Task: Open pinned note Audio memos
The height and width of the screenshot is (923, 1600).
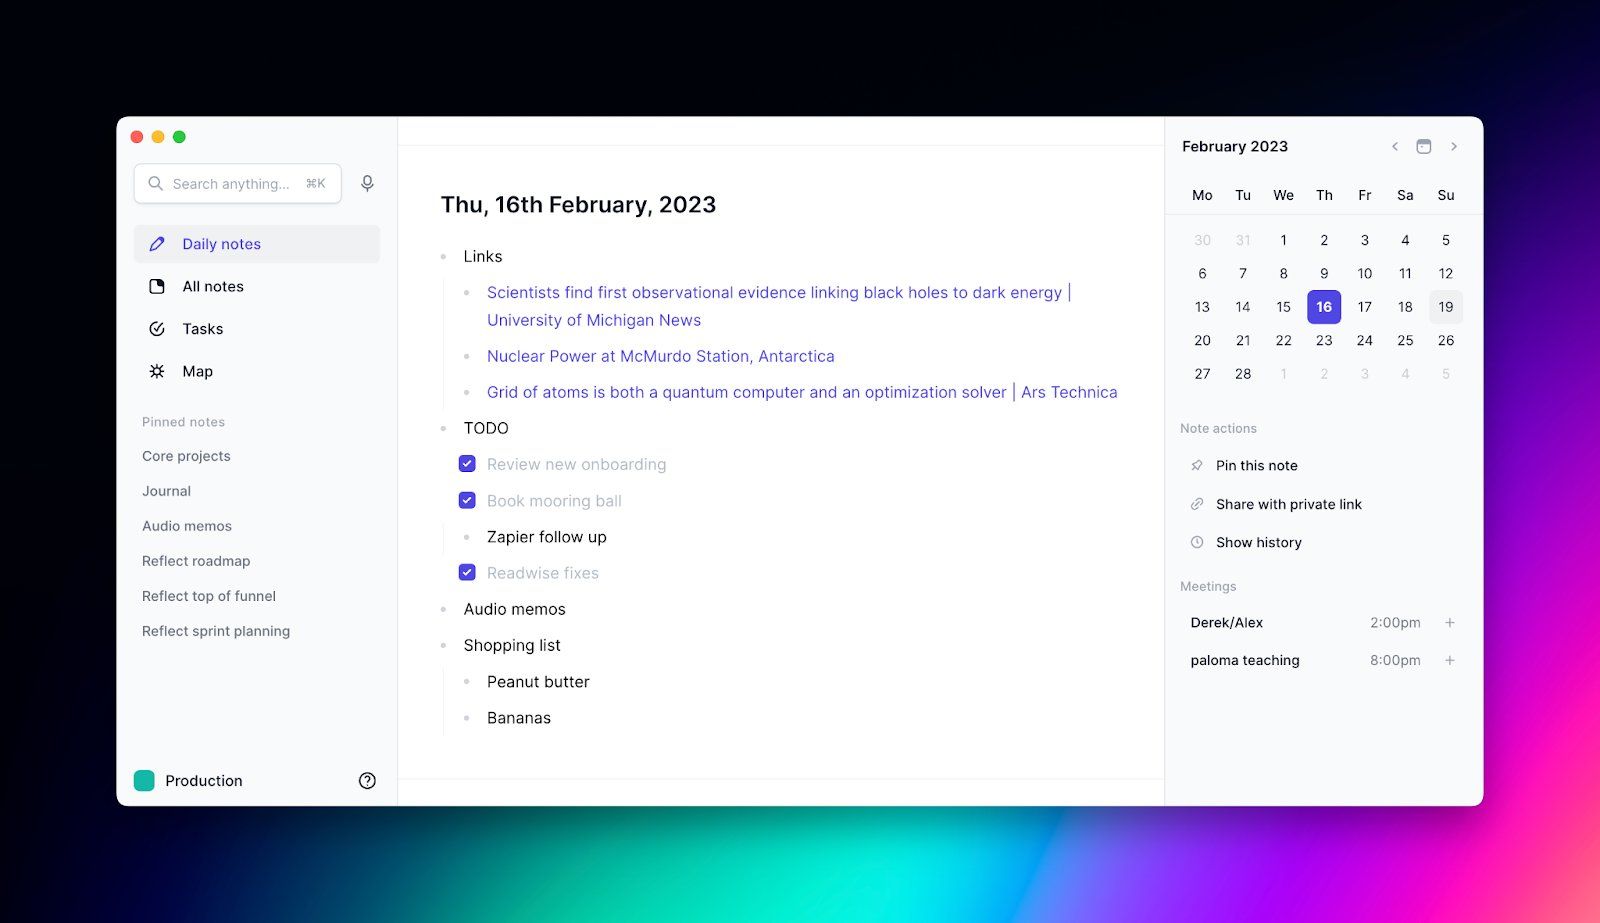Action: click(x=187, y=526)
